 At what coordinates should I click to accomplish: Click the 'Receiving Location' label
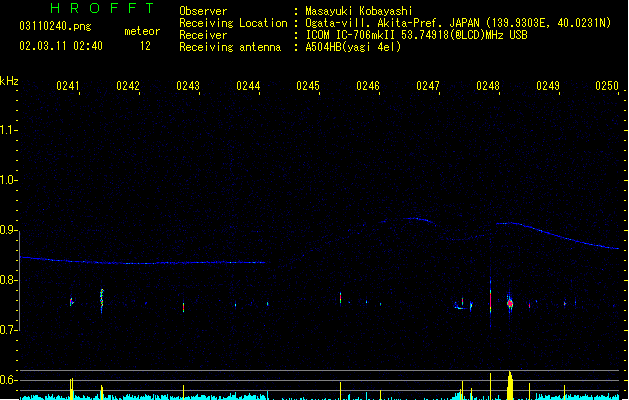coord(233,23)
